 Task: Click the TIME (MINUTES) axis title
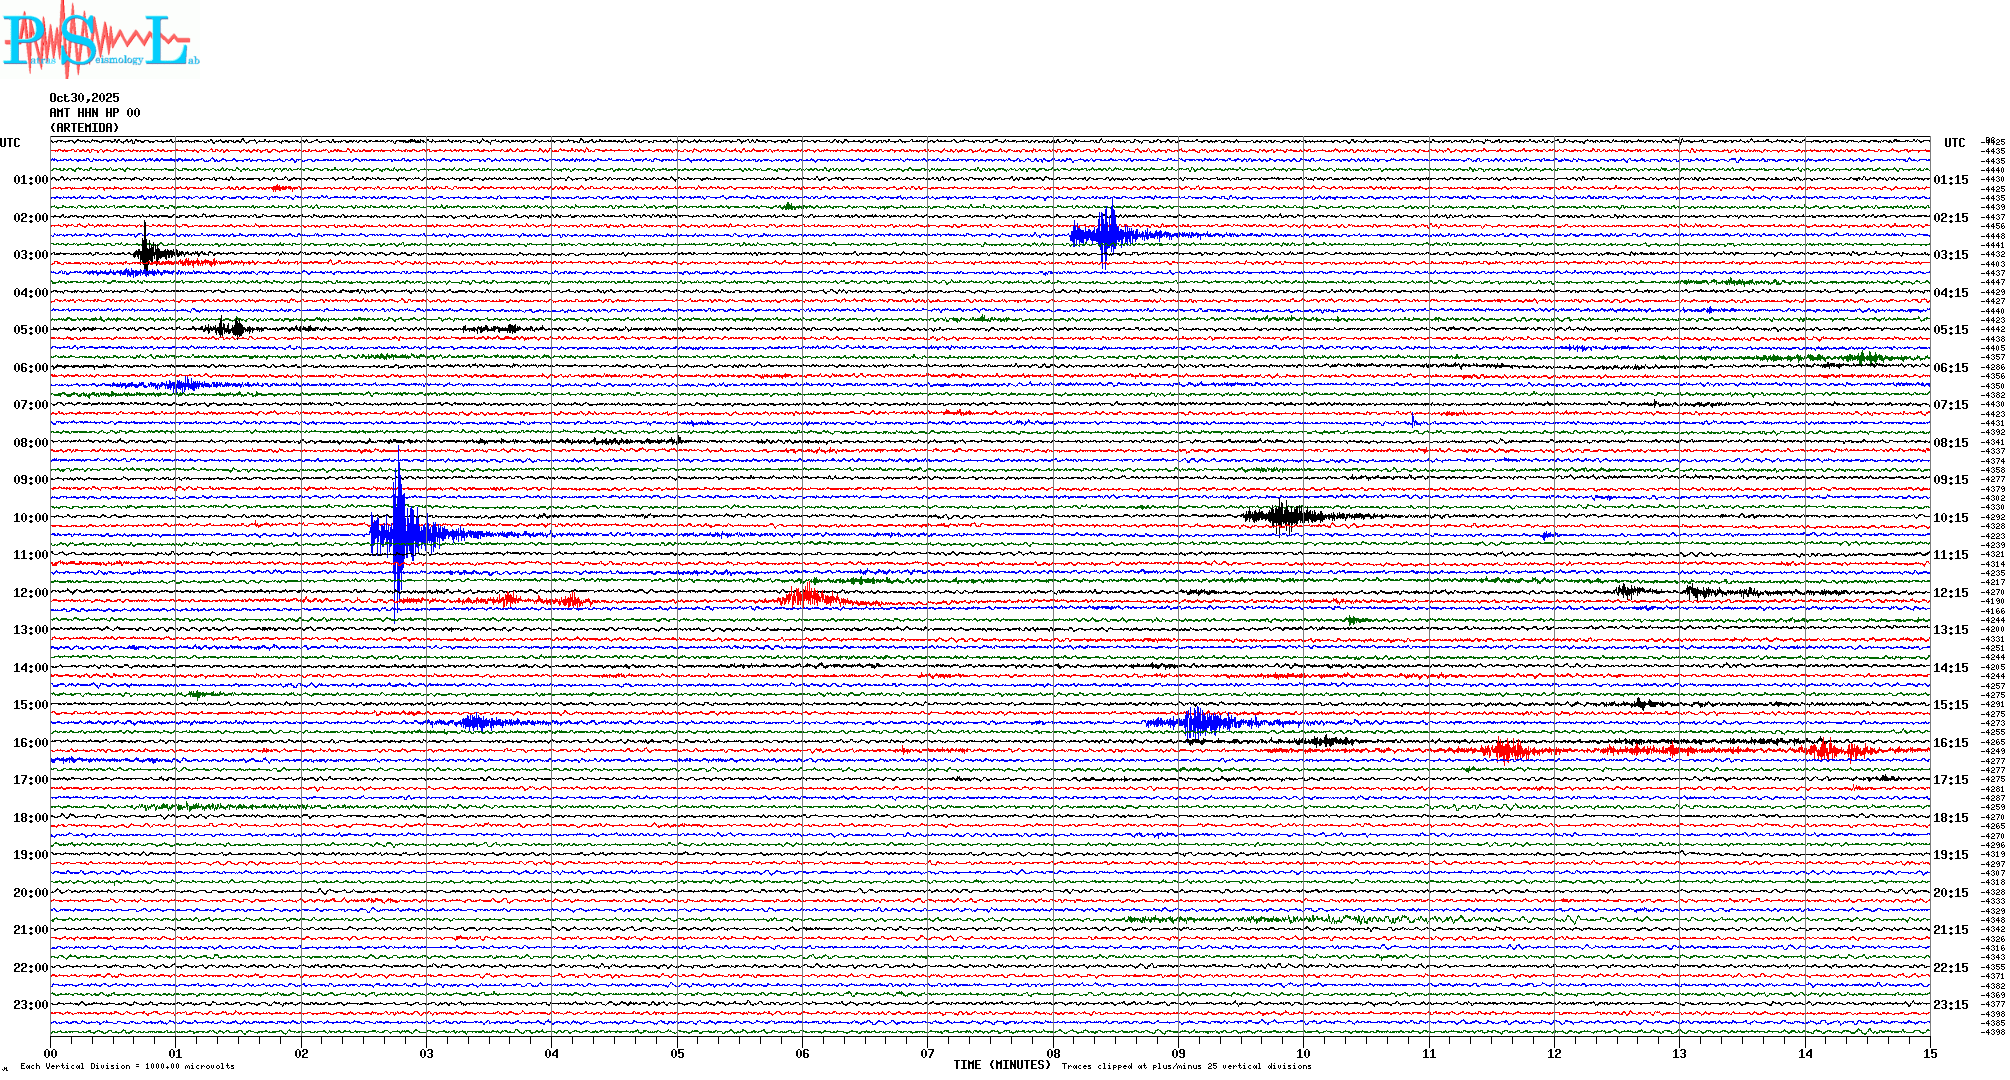point(1001,1065)
